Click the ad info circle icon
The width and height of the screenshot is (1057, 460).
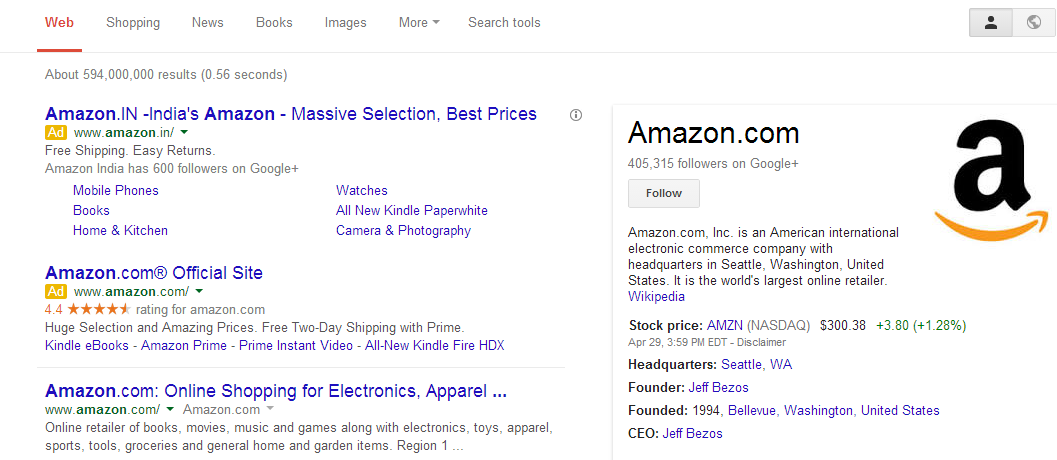(576, 115)
